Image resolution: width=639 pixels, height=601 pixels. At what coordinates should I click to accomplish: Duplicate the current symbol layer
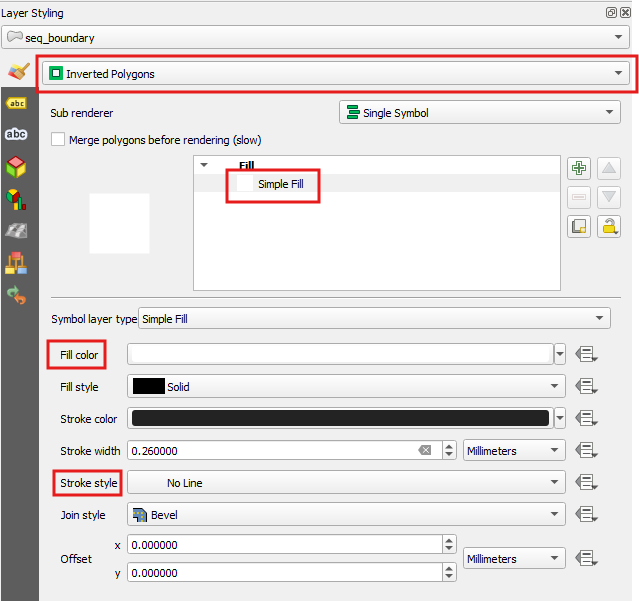tap(579, 226)
